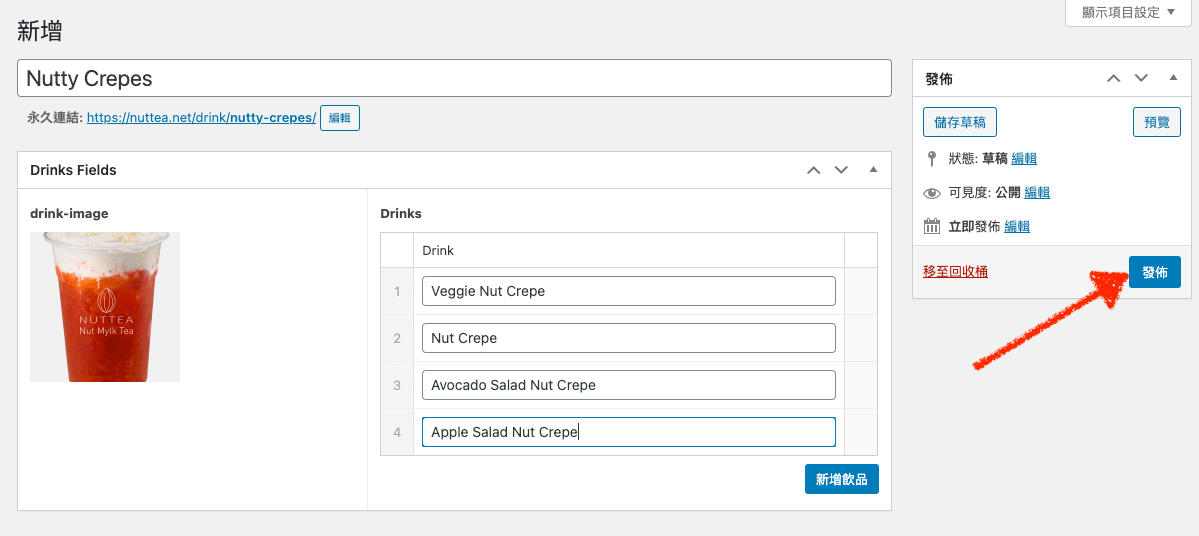
Task: Click the 儲存草稿 save draft button
Action: click(x=960, y=122)
